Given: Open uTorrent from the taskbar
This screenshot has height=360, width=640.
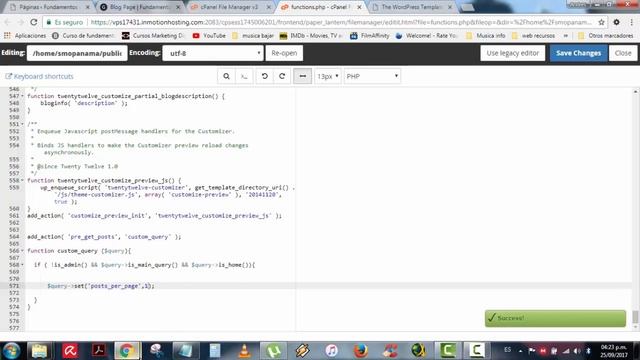Looking at the screenshot, I should [x=273, y=351].
